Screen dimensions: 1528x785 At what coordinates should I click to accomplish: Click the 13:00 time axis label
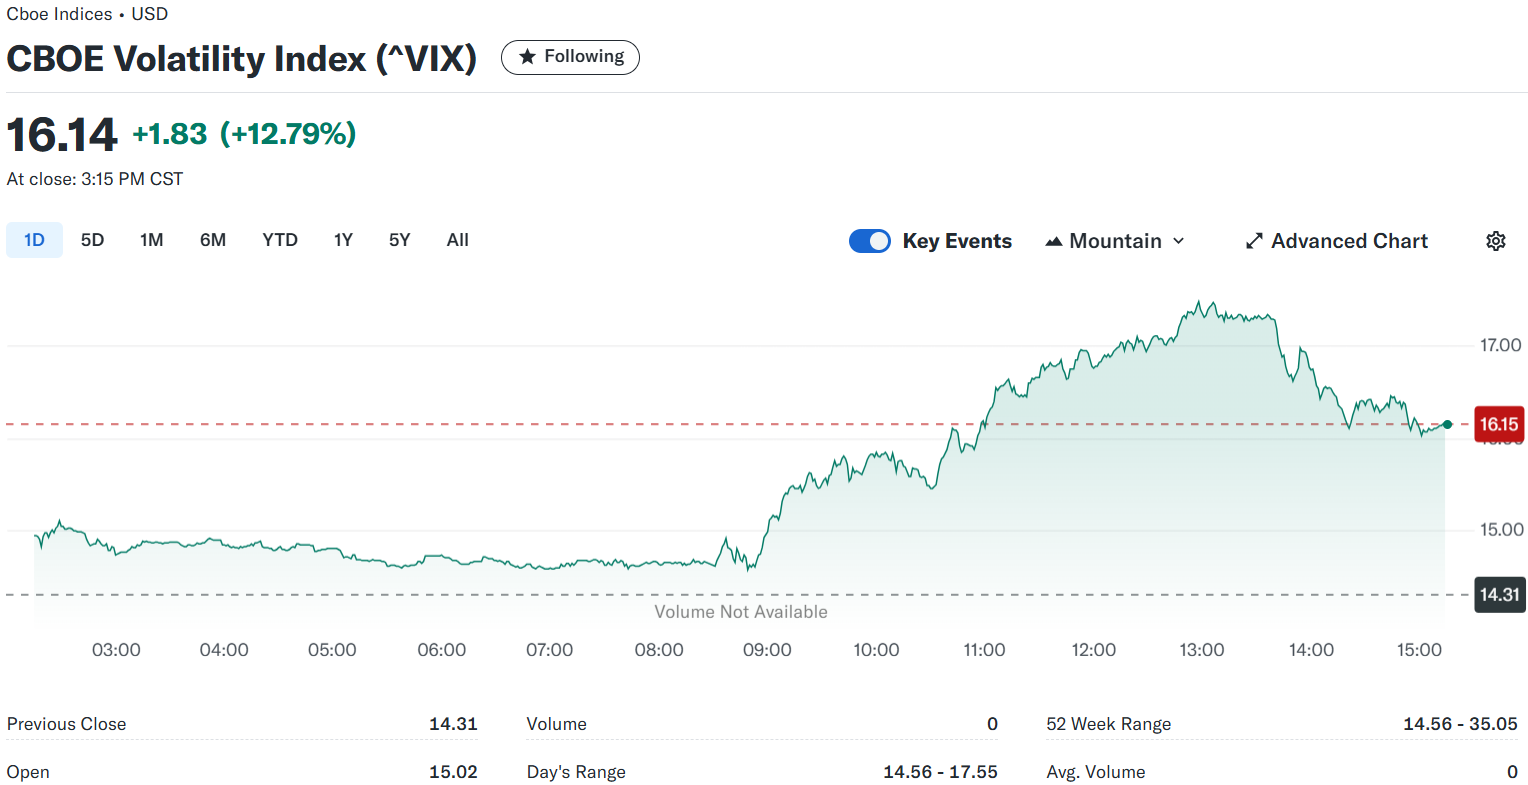coord(1201,650)
